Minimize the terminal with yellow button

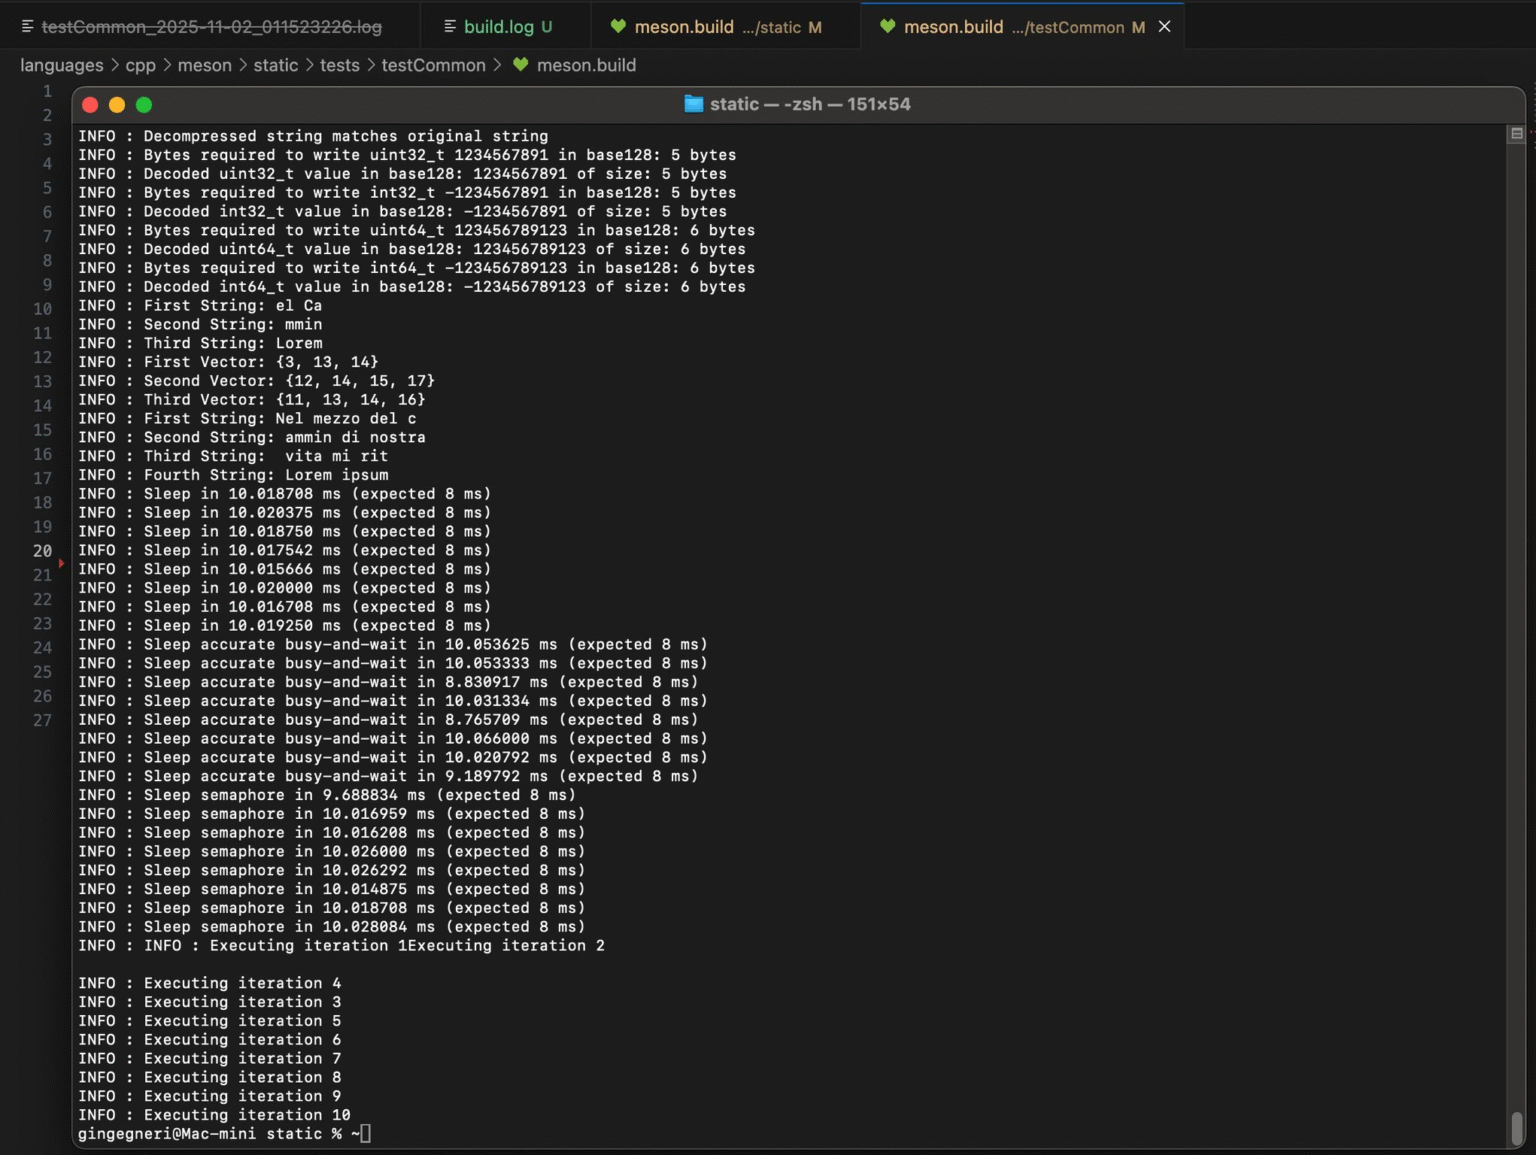(x=117, y=105)
